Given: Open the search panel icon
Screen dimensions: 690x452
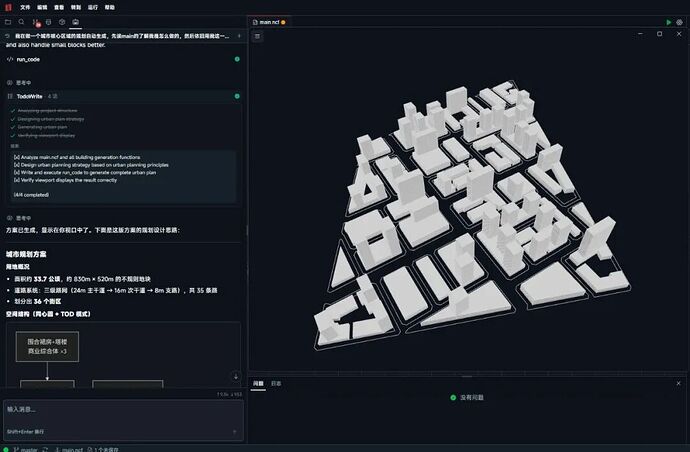Looking at the screenshot, I should click(21, 22).
